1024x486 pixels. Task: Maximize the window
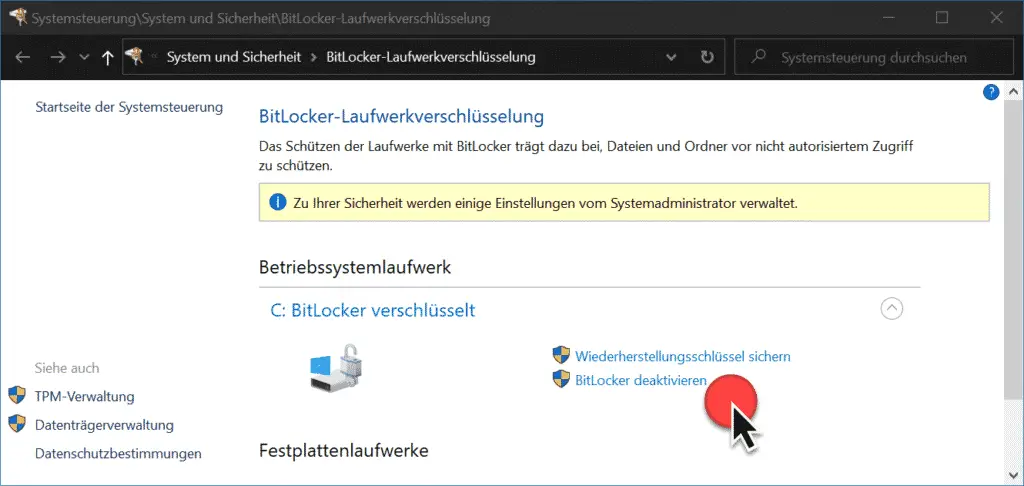point(942,18)
